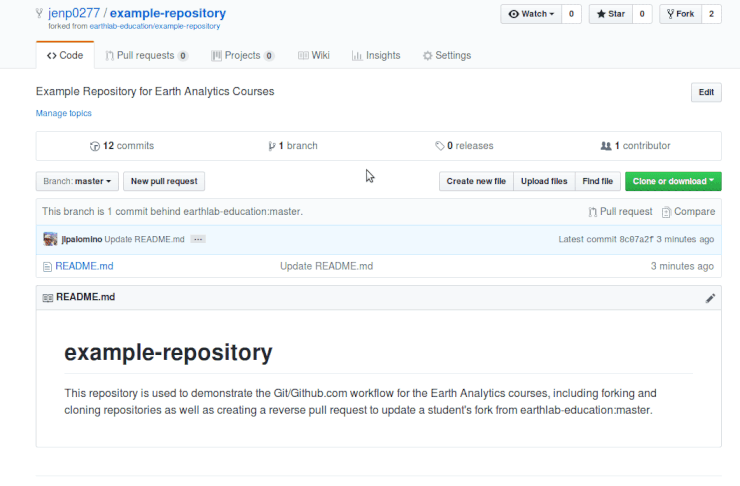
Task: Click the Manage topics link
Action: (x=64, y=113)
